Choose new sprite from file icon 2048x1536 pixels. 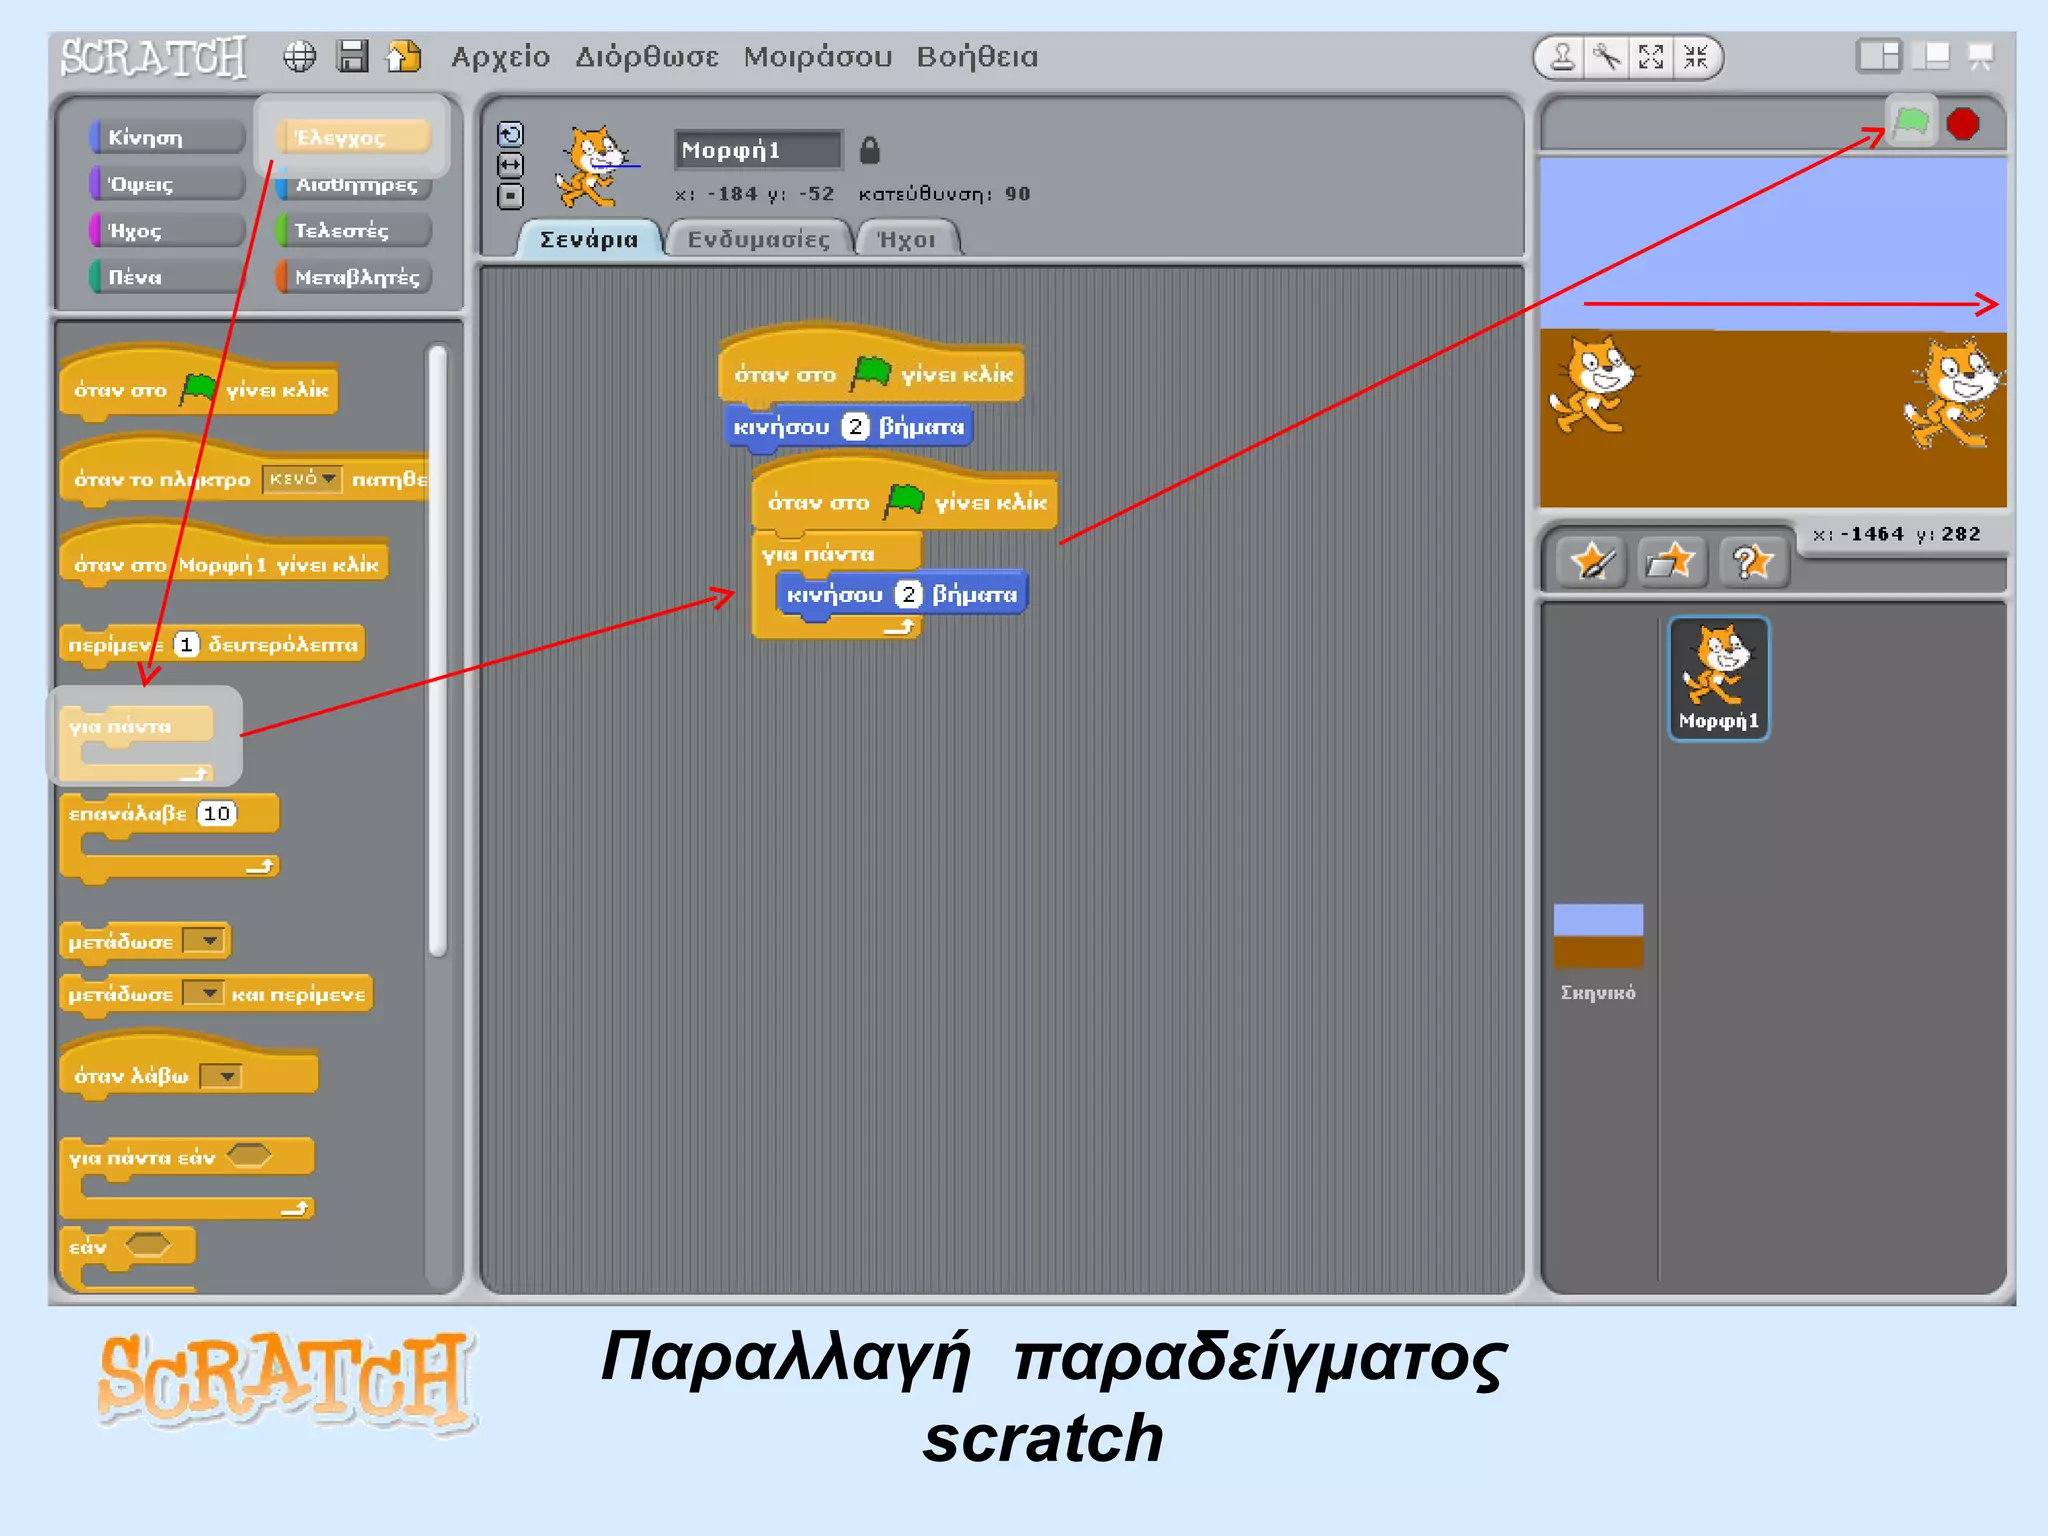(x=1671, y=561)
